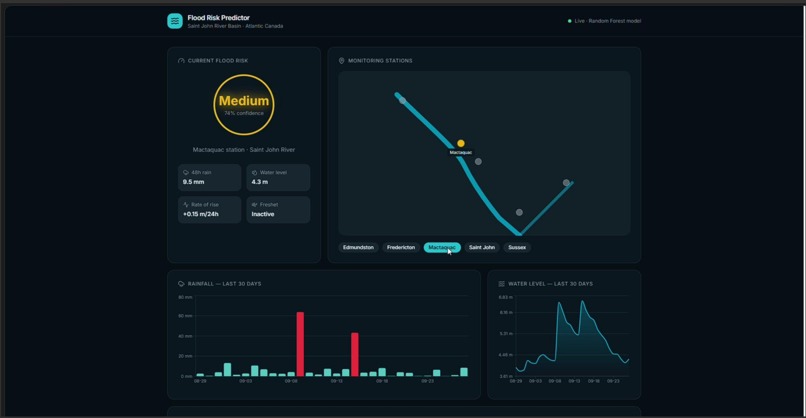Click the Mactaquac station · Saint John River caption
The height and width of the screenshot is (418, 806).
point(244,150)
